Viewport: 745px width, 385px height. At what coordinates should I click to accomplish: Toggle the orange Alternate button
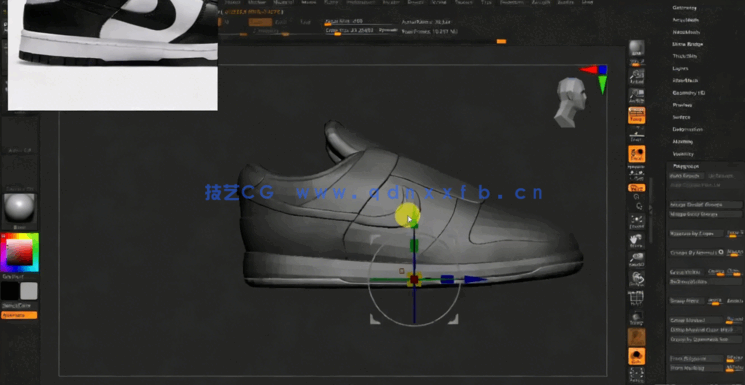click(x=19, y=315)
